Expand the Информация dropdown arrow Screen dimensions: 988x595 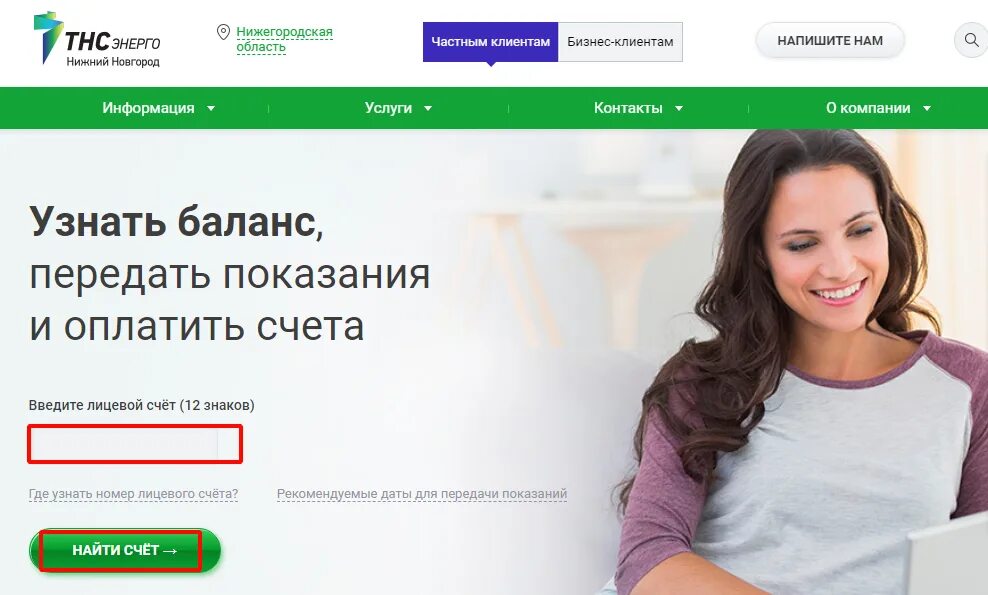[x=211, y=108]
